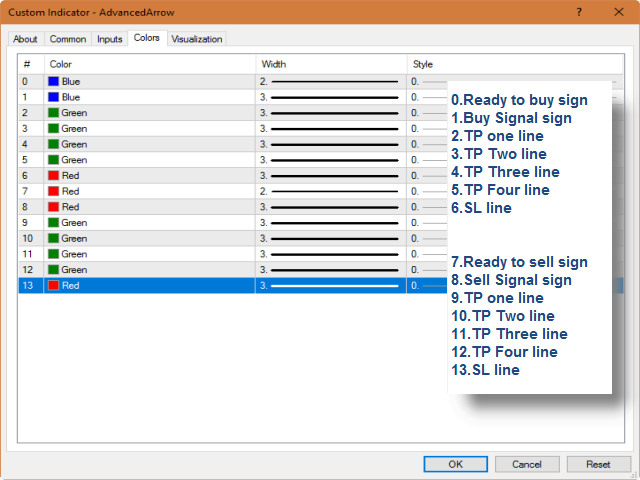Switch to the Inputs tab
This screenshot has width=640, height=480.
(110, 39)
